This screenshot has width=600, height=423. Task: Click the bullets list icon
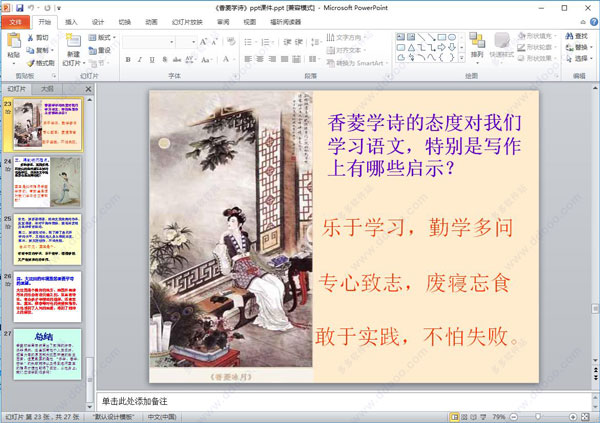click(249, 42)
